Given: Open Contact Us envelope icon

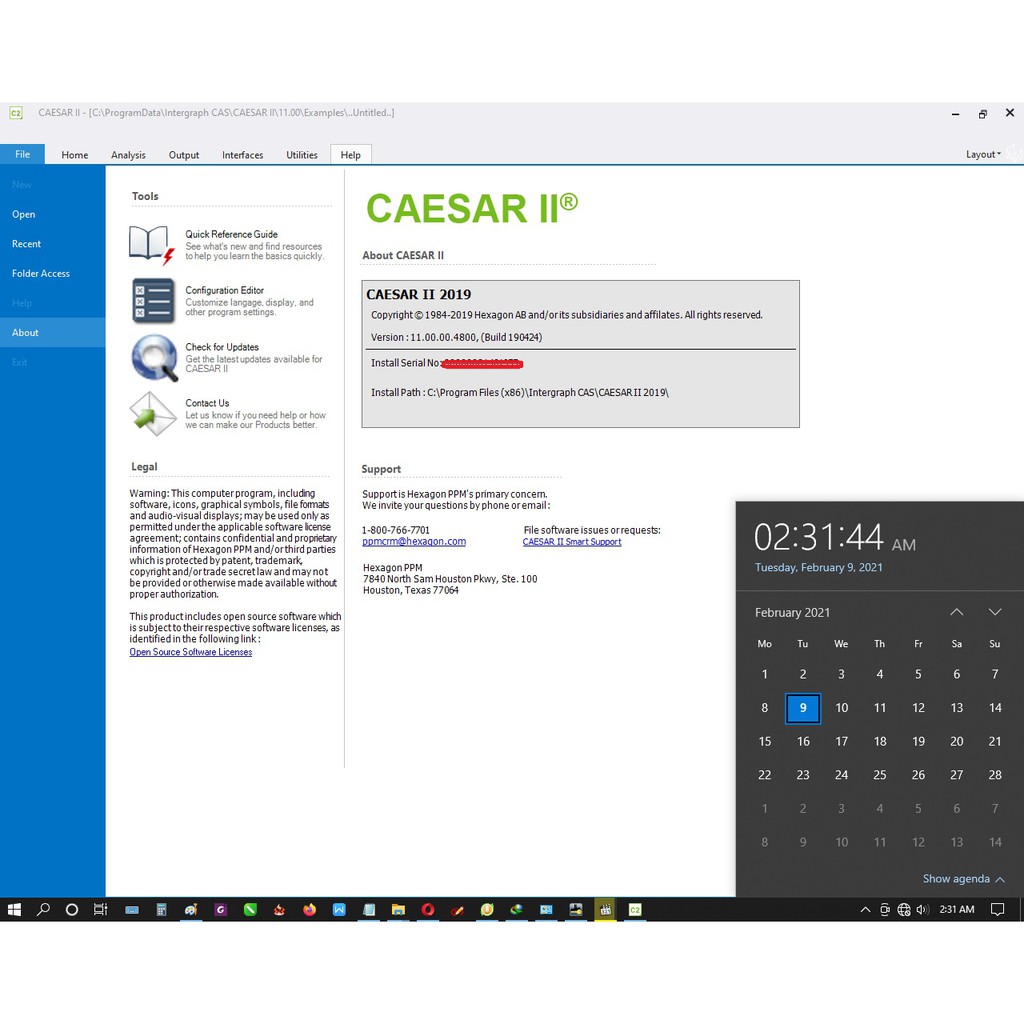Looking at the screenshot, I should pyautogui.click(x=153, y=414).
